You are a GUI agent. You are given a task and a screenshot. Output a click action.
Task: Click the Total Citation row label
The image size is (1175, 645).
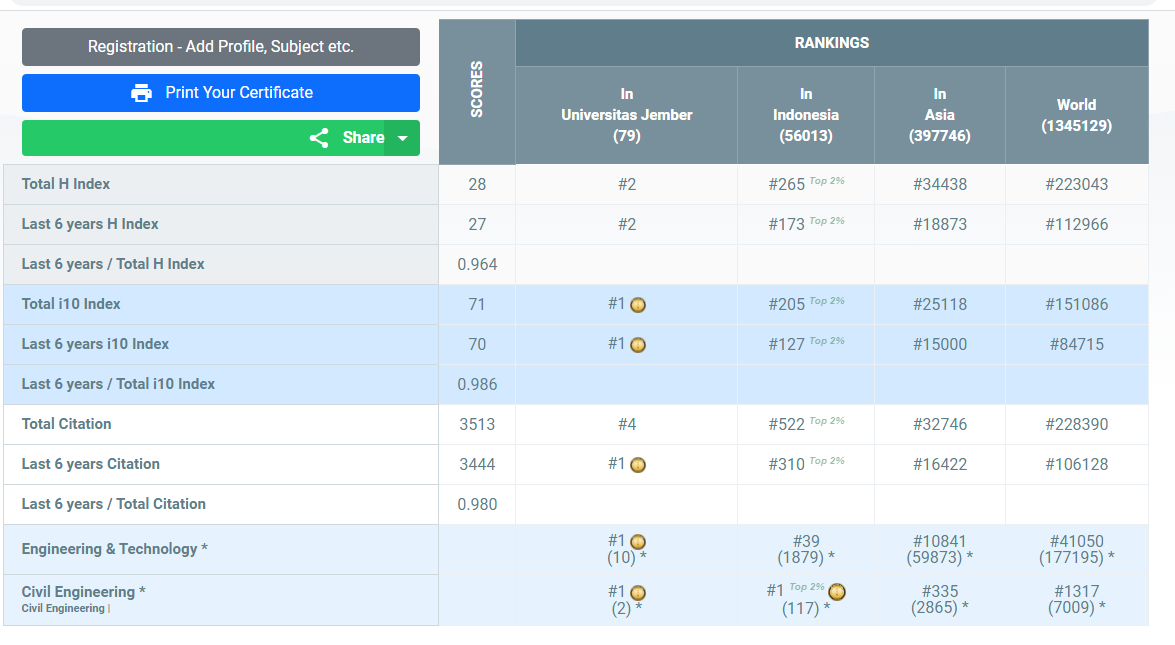66,424
